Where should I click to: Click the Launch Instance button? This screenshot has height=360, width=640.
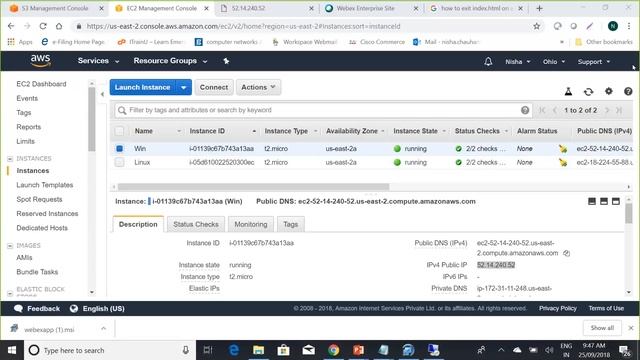point(142,87)
